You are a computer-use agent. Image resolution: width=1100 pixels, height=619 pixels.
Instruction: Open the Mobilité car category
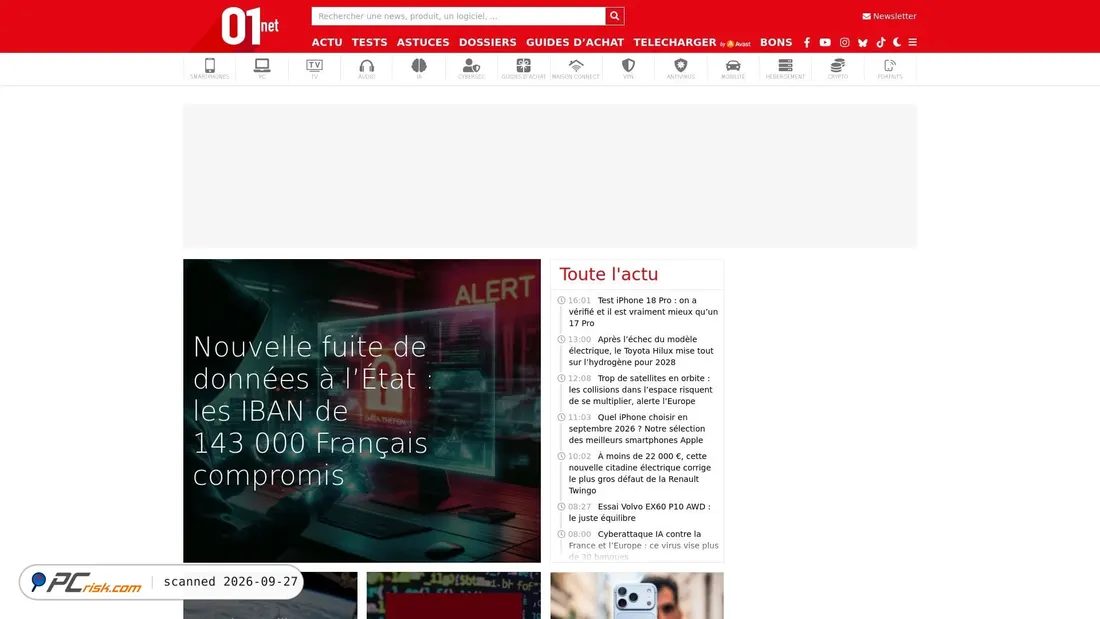[x=733, y=69]
